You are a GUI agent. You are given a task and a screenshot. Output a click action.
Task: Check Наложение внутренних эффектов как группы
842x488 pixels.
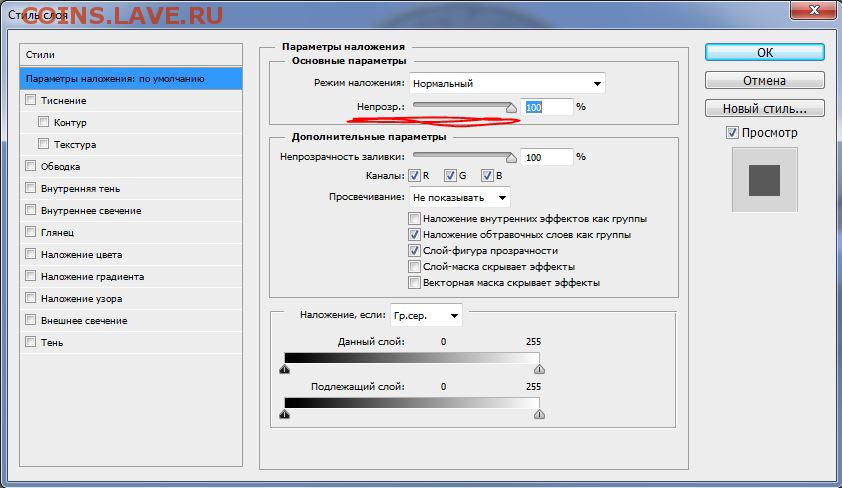(x=414, y=218)
